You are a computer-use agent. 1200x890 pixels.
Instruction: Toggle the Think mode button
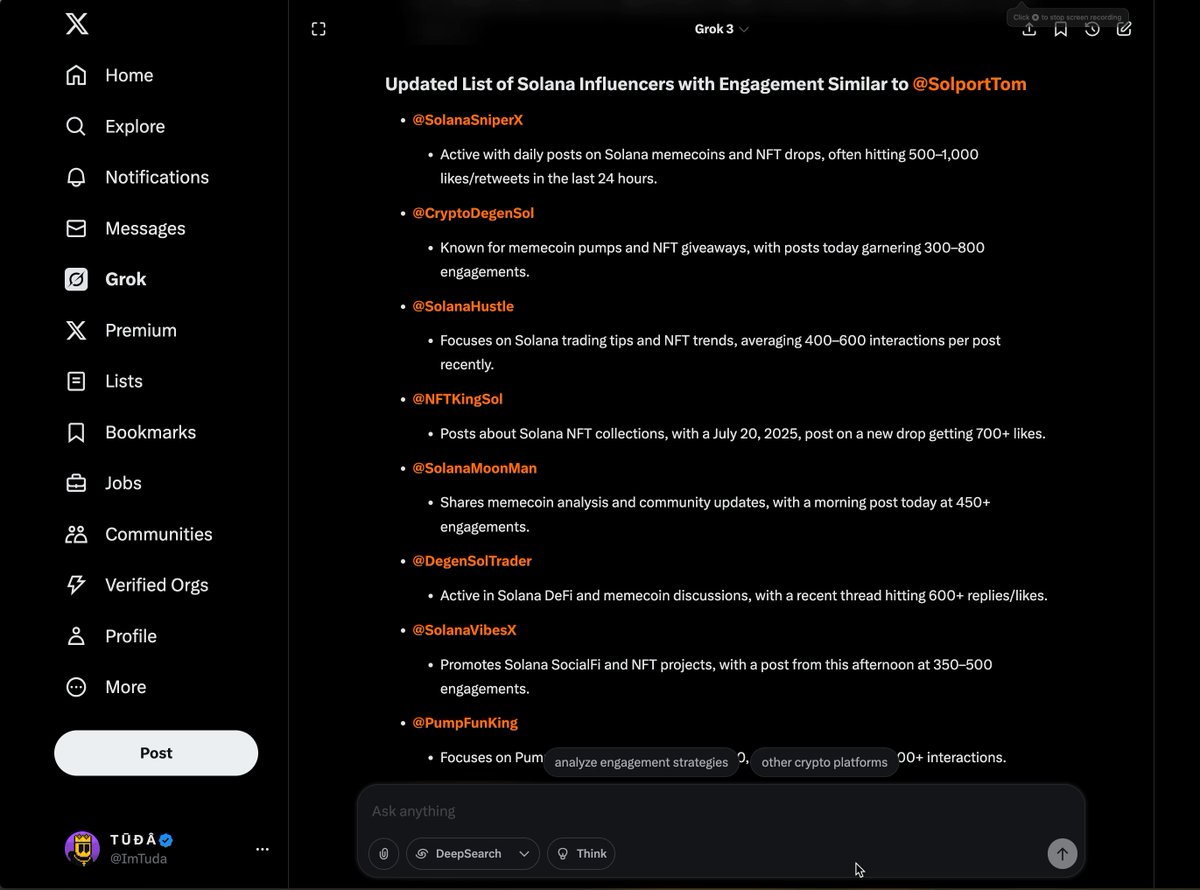(x=581, y=853)
